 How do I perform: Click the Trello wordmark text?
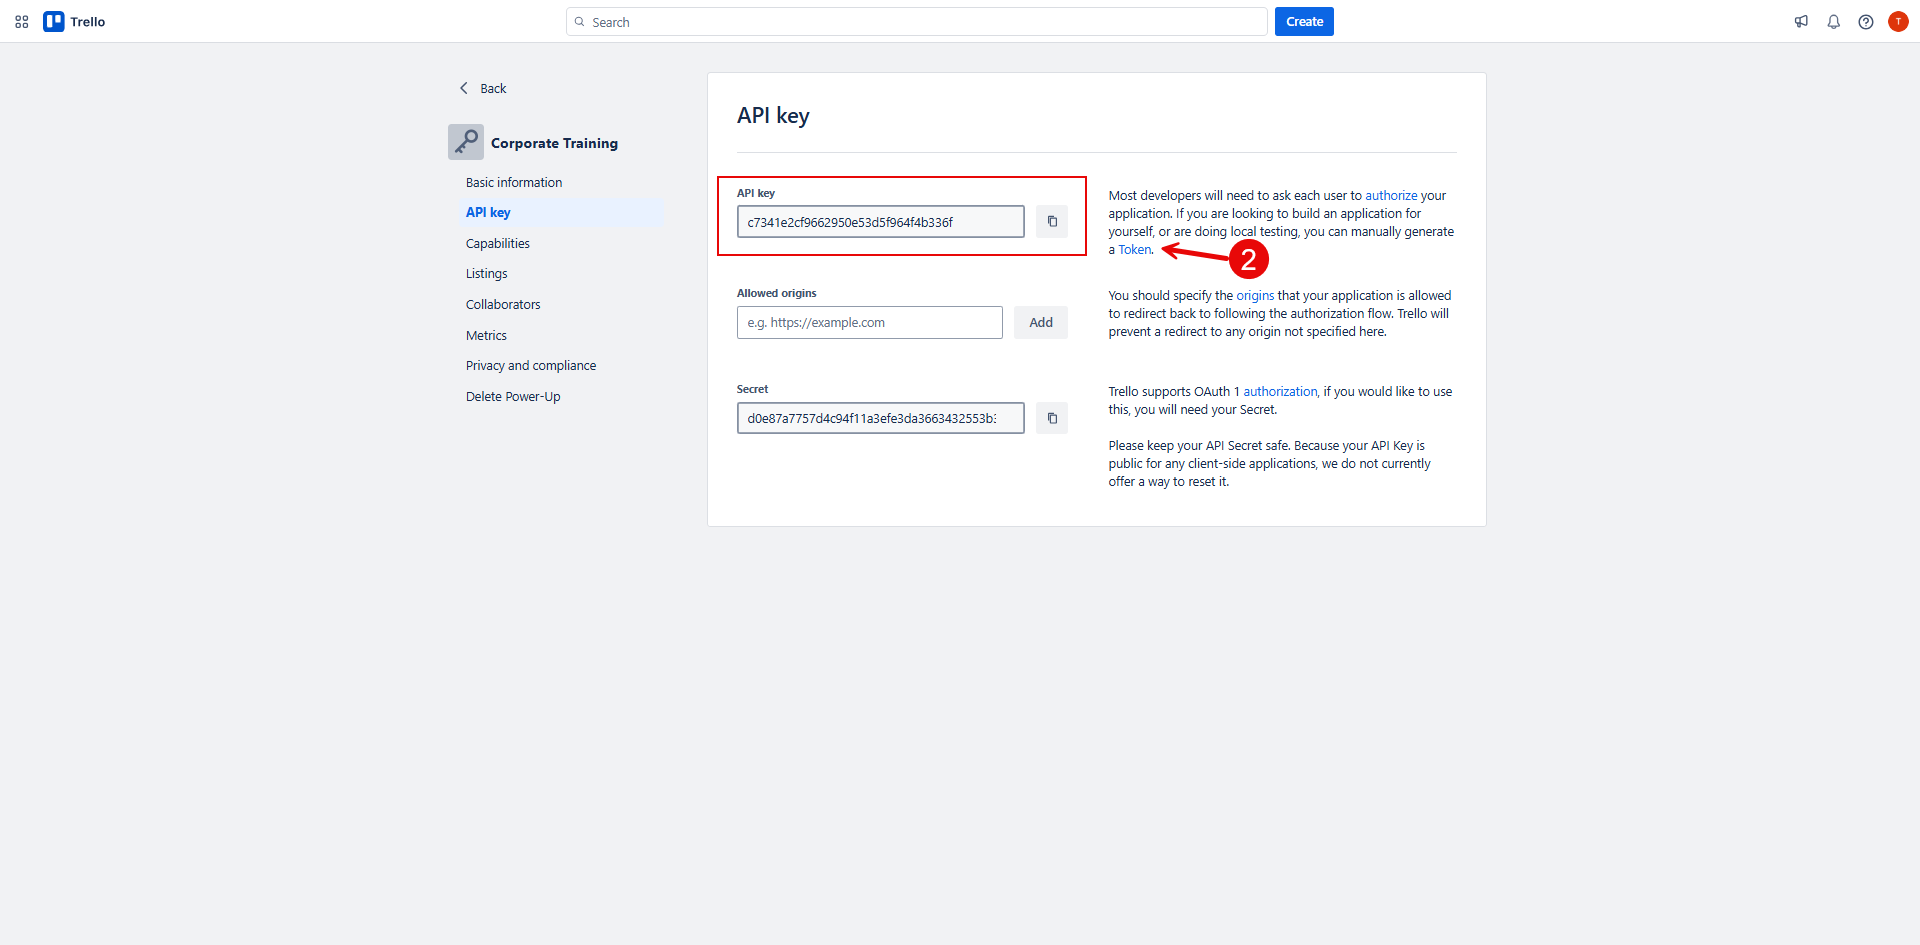[88, 21]
